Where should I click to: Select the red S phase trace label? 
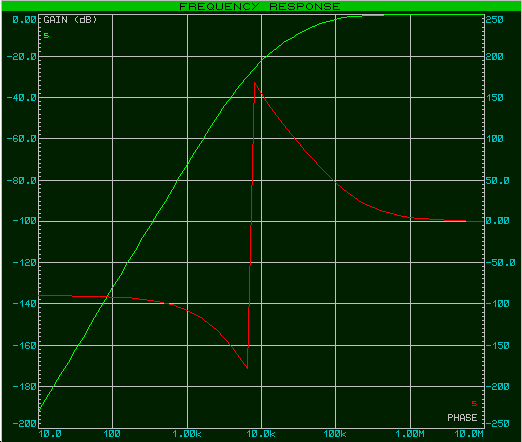[x=474, y=403]
